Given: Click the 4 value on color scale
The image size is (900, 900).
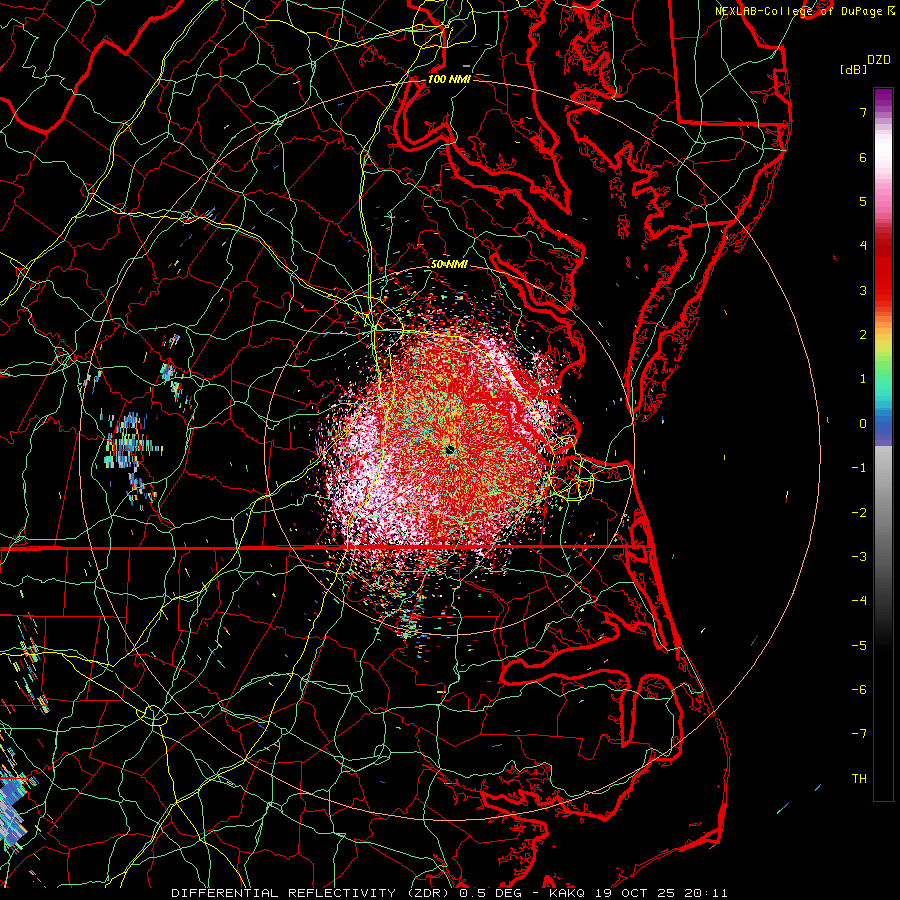Looking at the screenshot, I should tap(863, 246).
